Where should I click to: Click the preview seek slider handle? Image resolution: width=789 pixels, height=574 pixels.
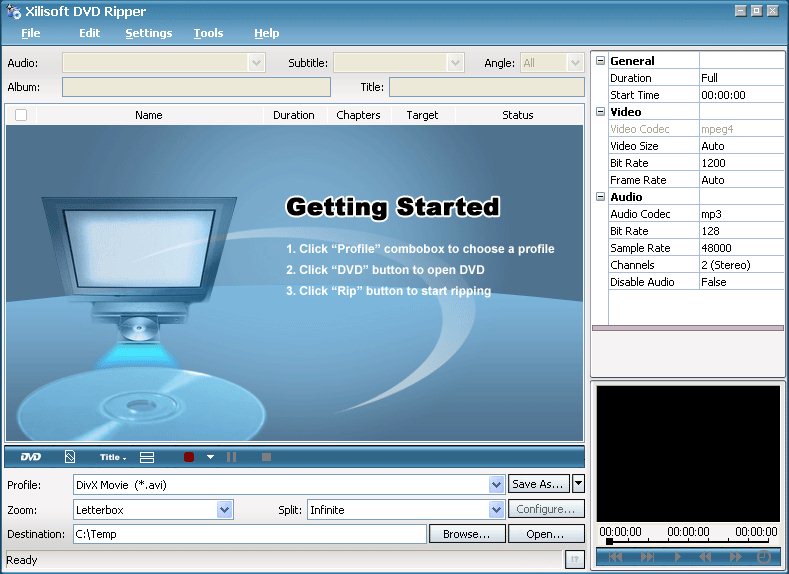click(609, 541)
